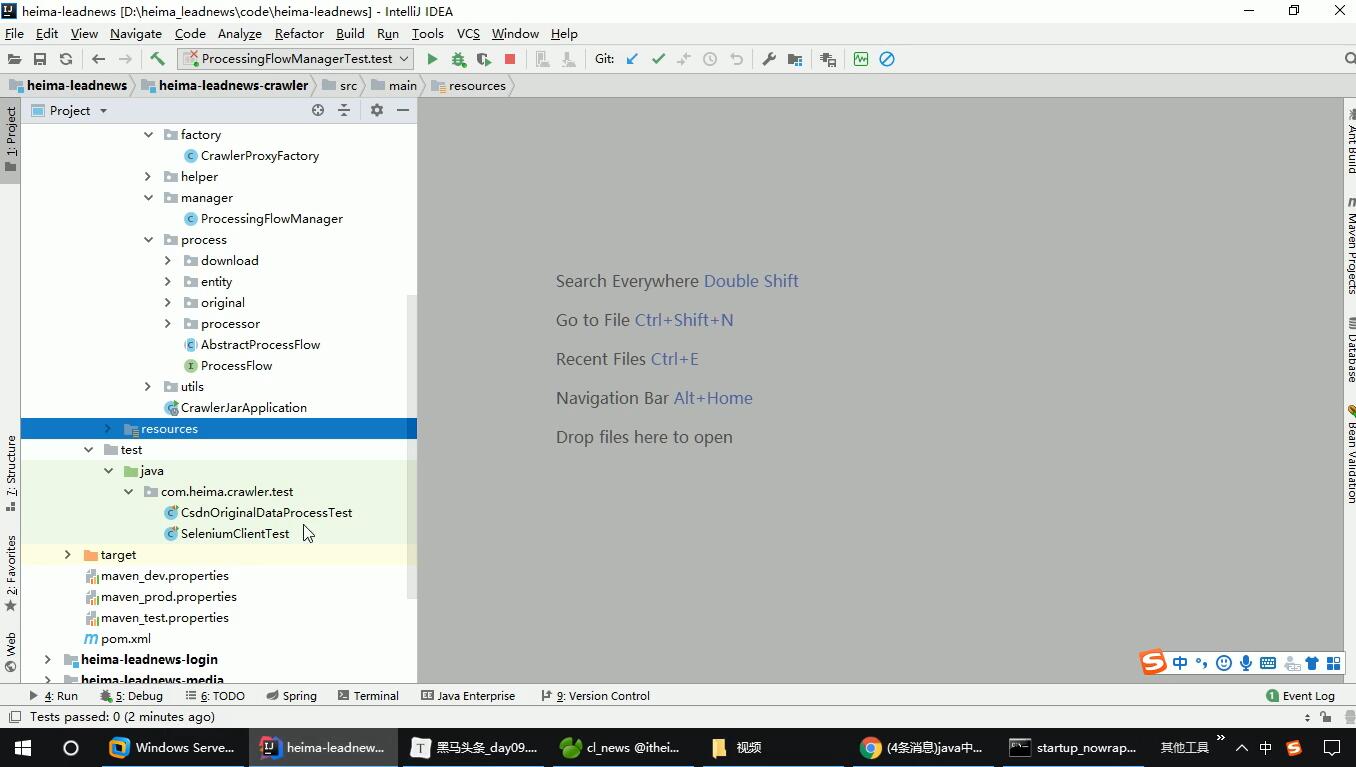Expand the helper folder
The height and width of the screenshot is (767, 1356).
[x=148, y=177]
